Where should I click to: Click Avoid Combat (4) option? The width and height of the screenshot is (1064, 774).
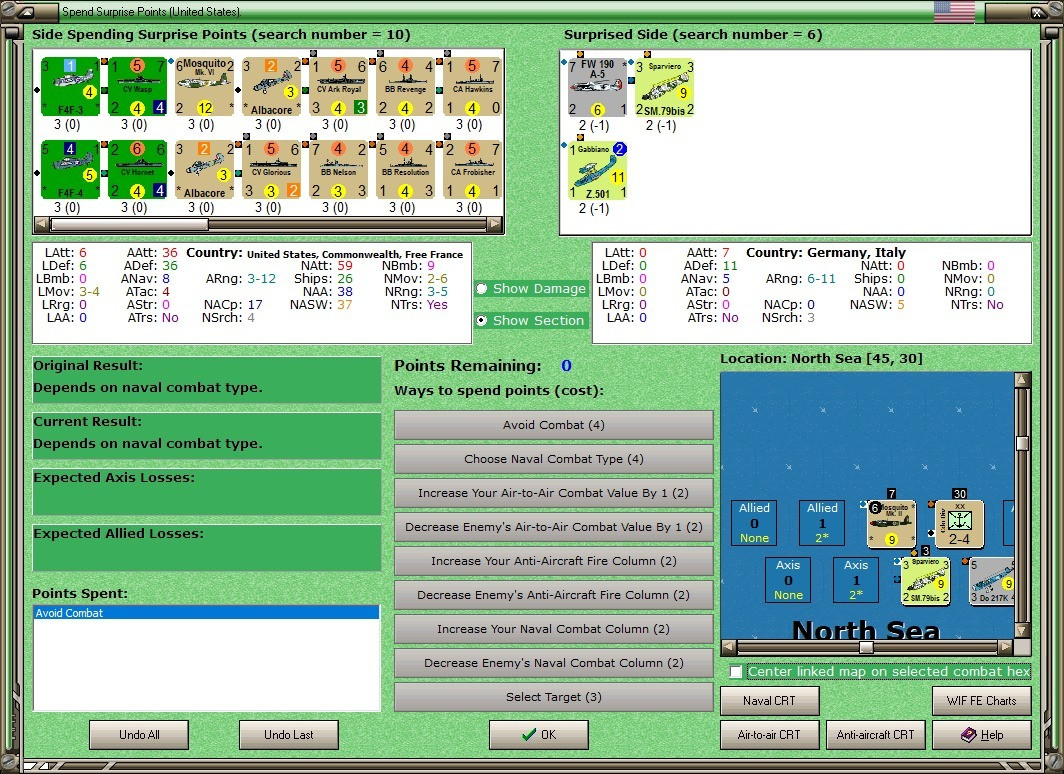(x=554, y=425)
